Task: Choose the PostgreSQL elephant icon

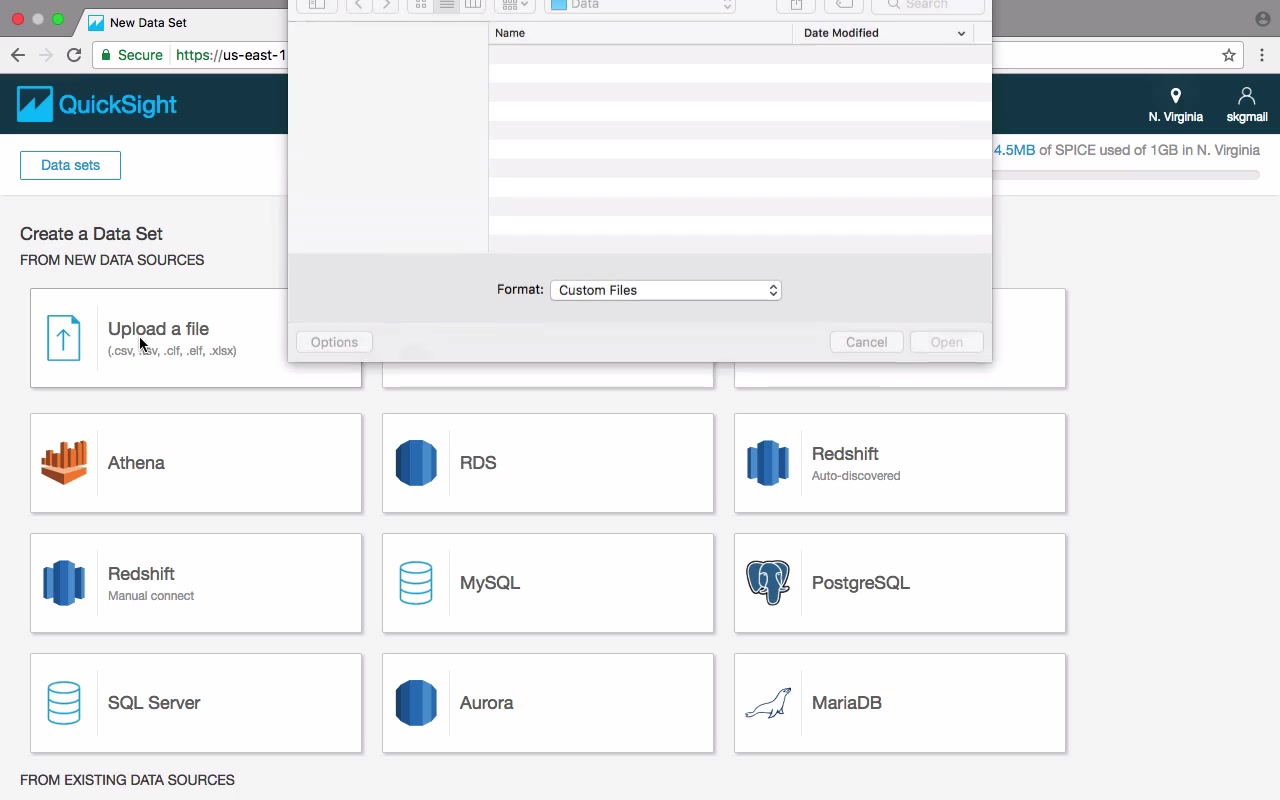Action: [768, 583]
